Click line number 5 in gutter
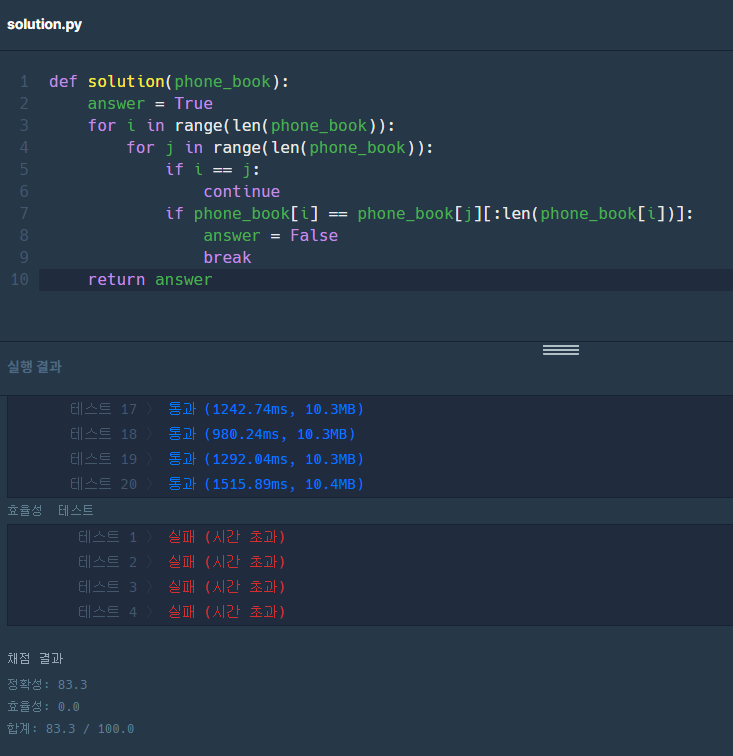733x756 pixels. click(24, 169)
